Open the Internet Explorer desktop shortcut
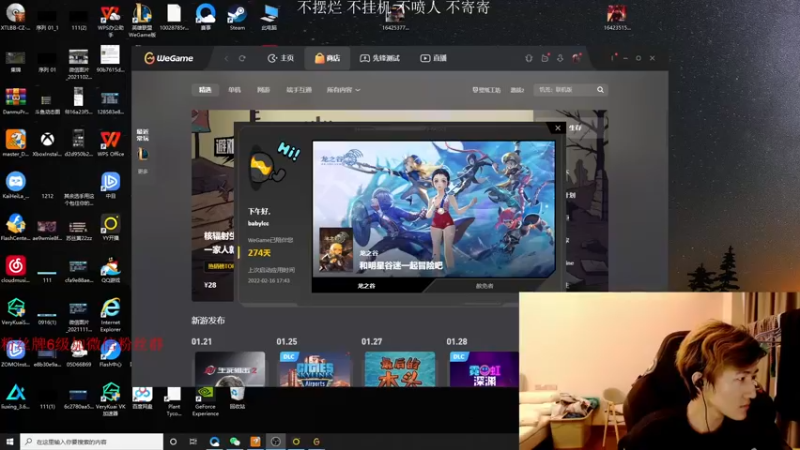The height and width of the screenshot is (450, 800). point(110,314)
